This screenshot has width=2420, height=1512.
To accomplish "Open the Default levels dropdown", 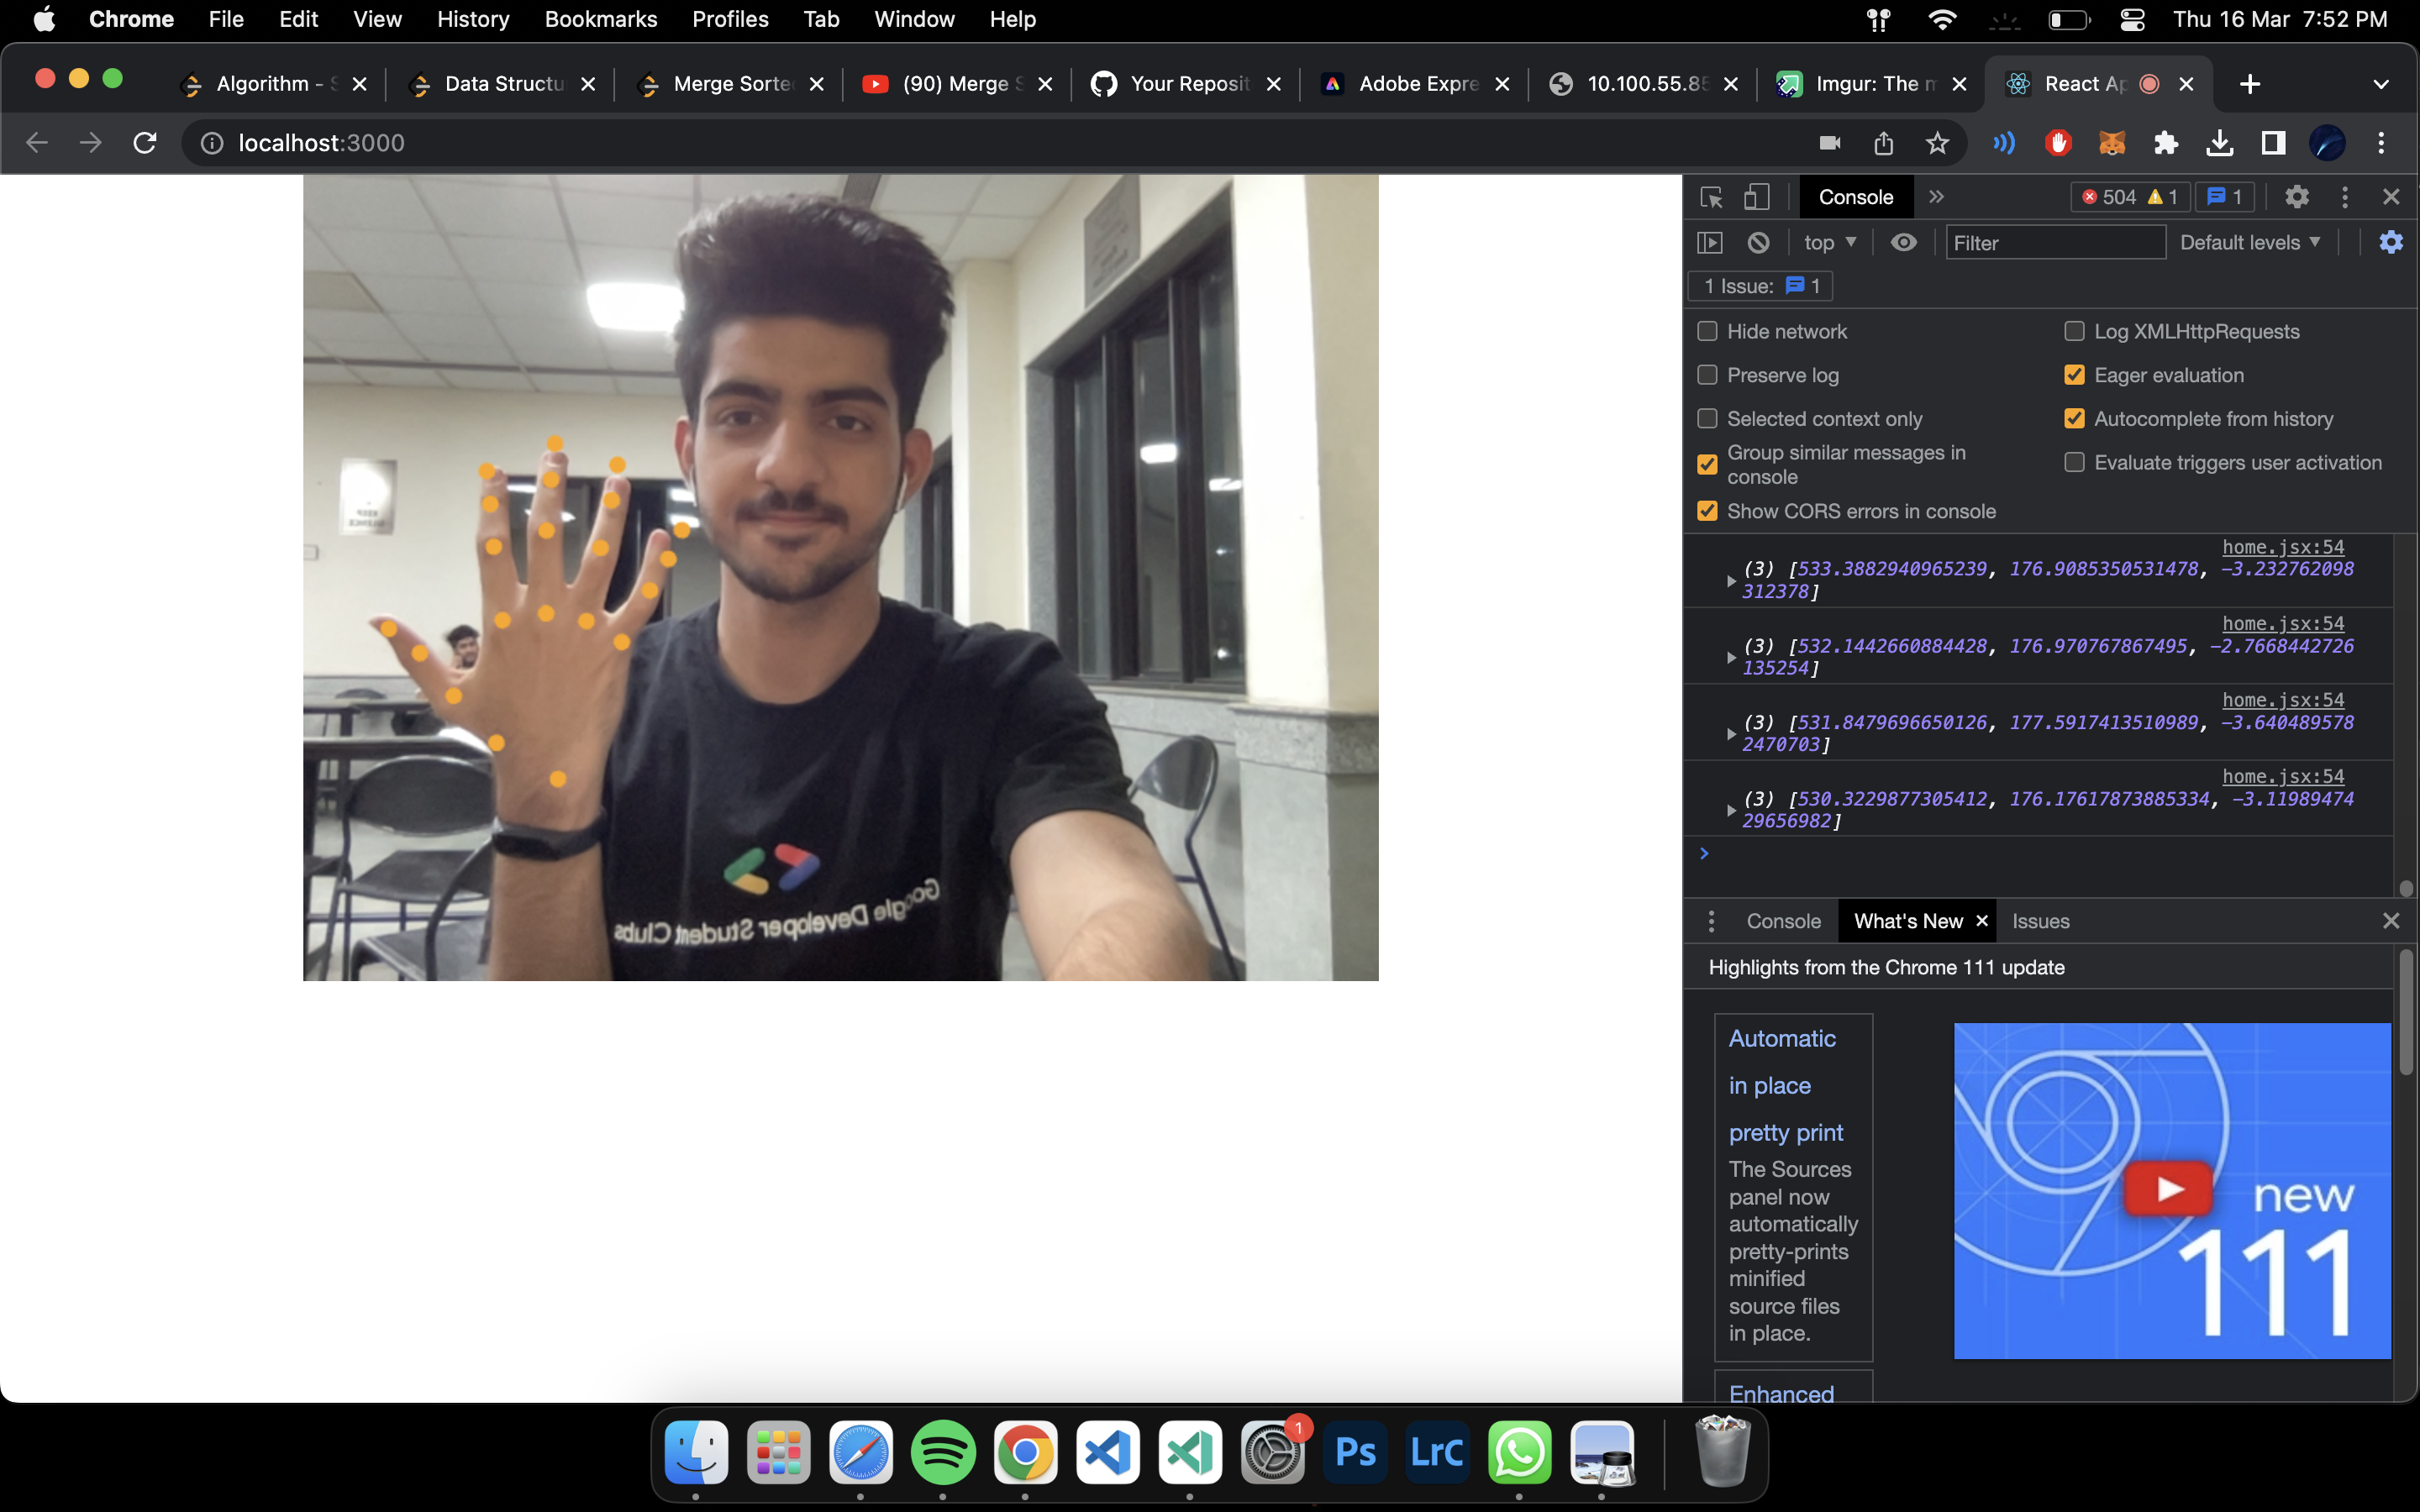I will click(x=2250, y=243).
